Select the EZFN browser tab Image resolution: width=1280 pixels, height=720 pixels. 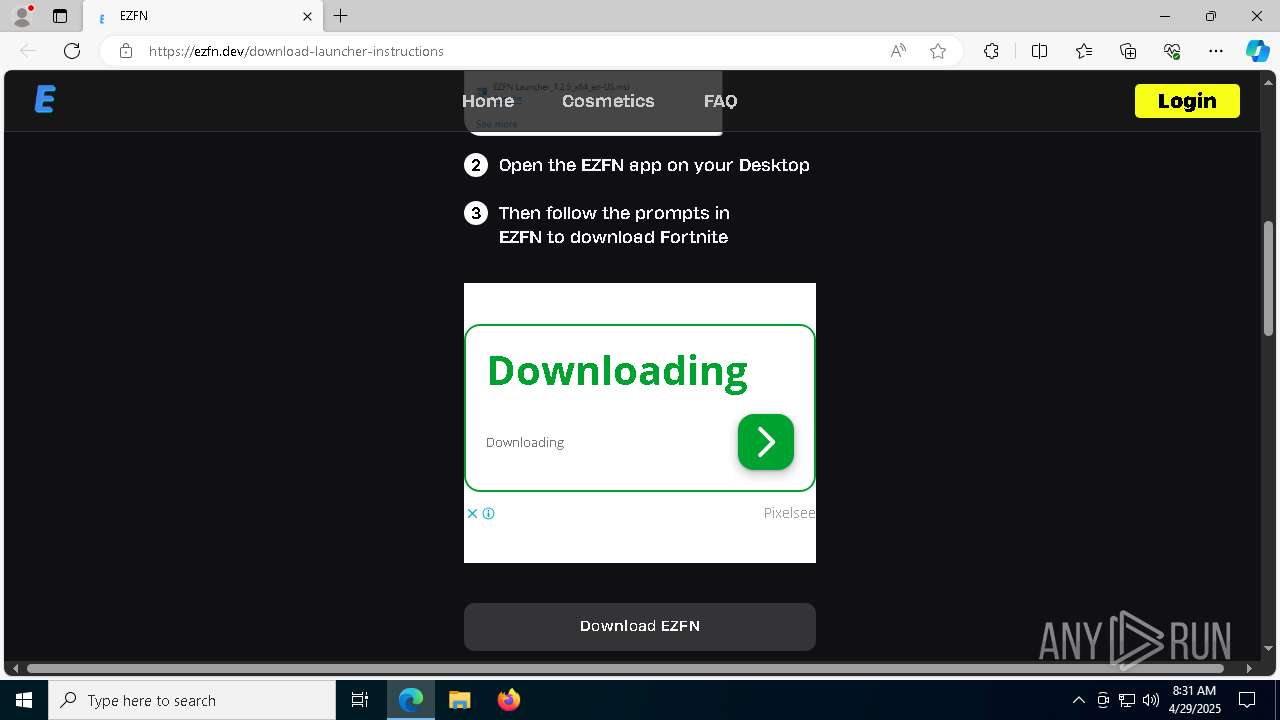pos(203,16)
